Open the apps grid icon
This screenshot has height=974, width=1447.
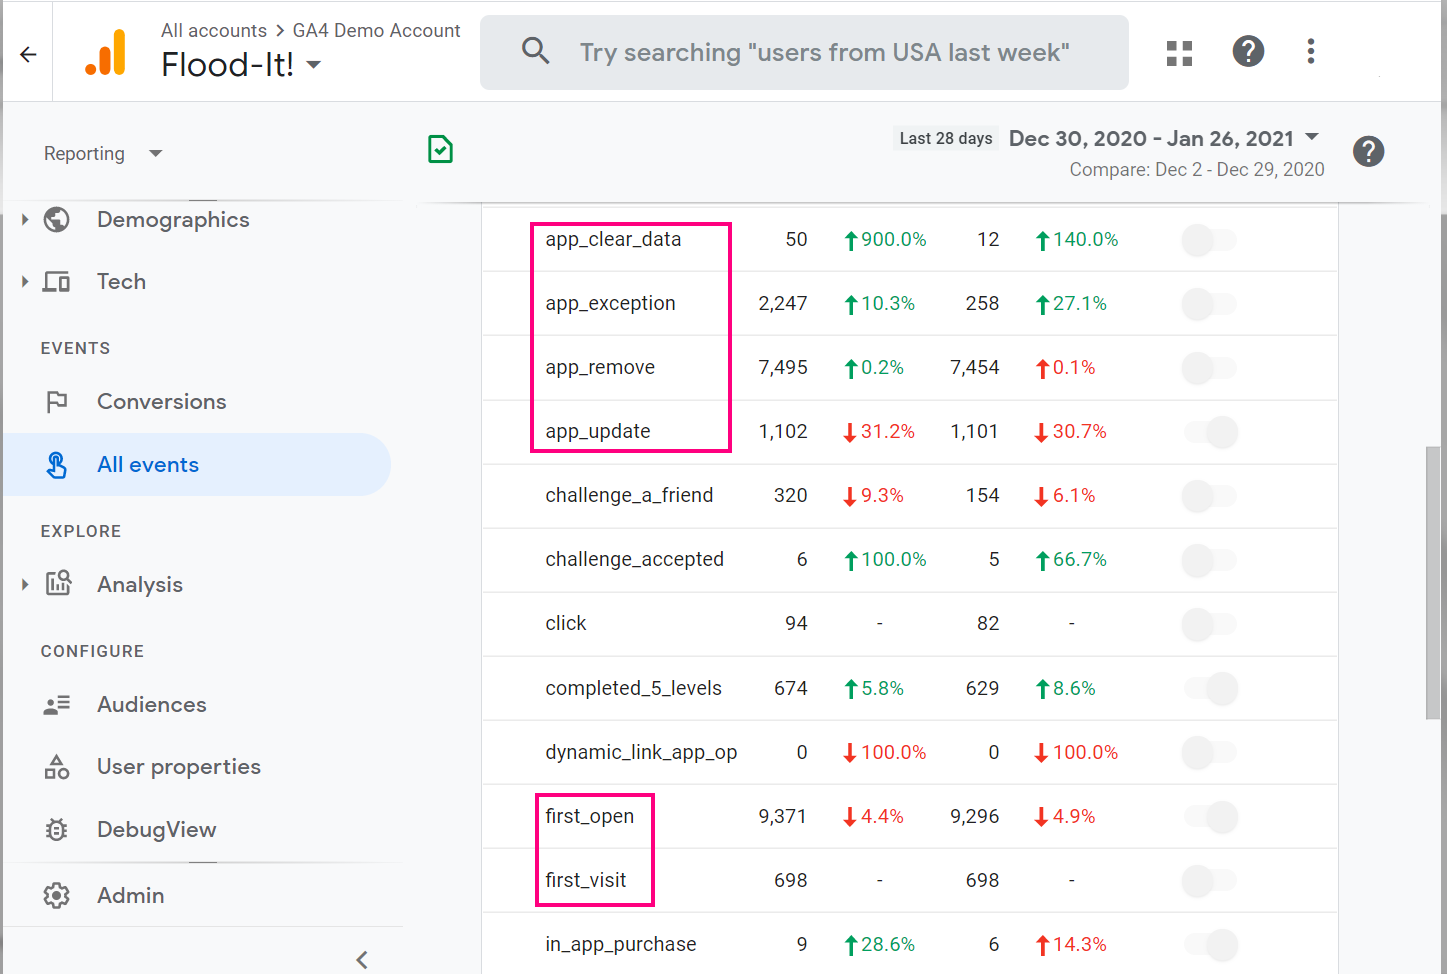point(1179,53)
